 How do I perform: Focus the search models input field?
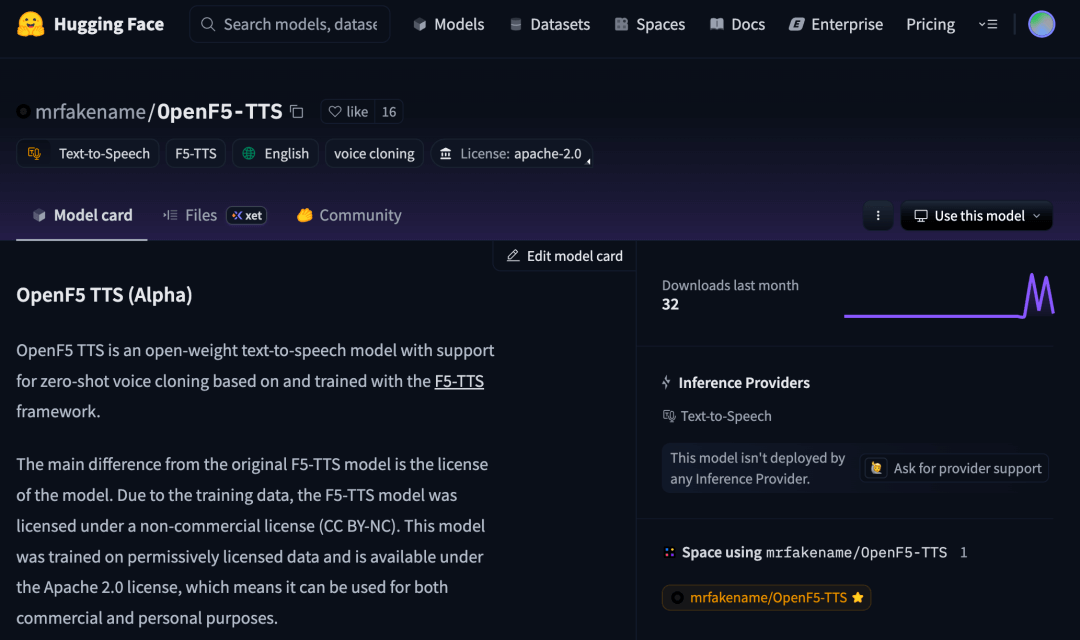(300, 24)
